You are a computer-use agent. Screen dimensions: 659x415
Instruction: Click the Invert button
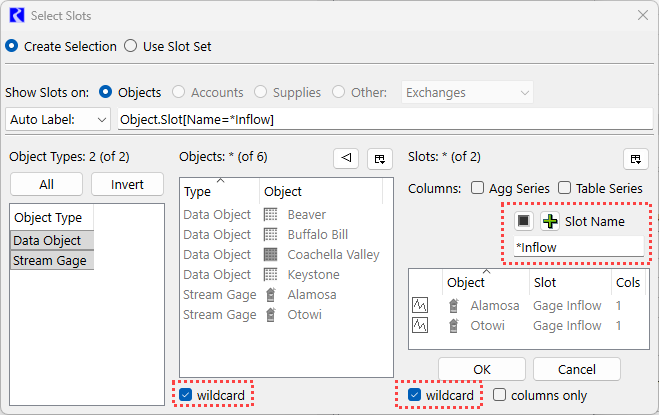[x=127, y=184]
